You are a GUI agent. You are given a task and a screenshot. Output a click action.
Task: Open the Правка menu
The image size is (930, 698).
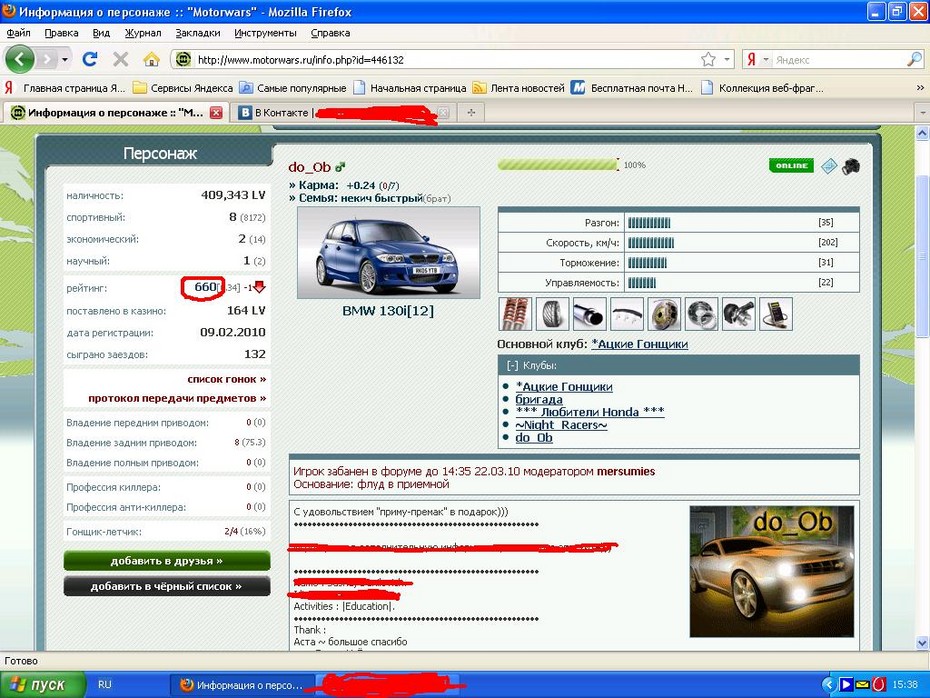pyautogui.click(x=61, y=33)
